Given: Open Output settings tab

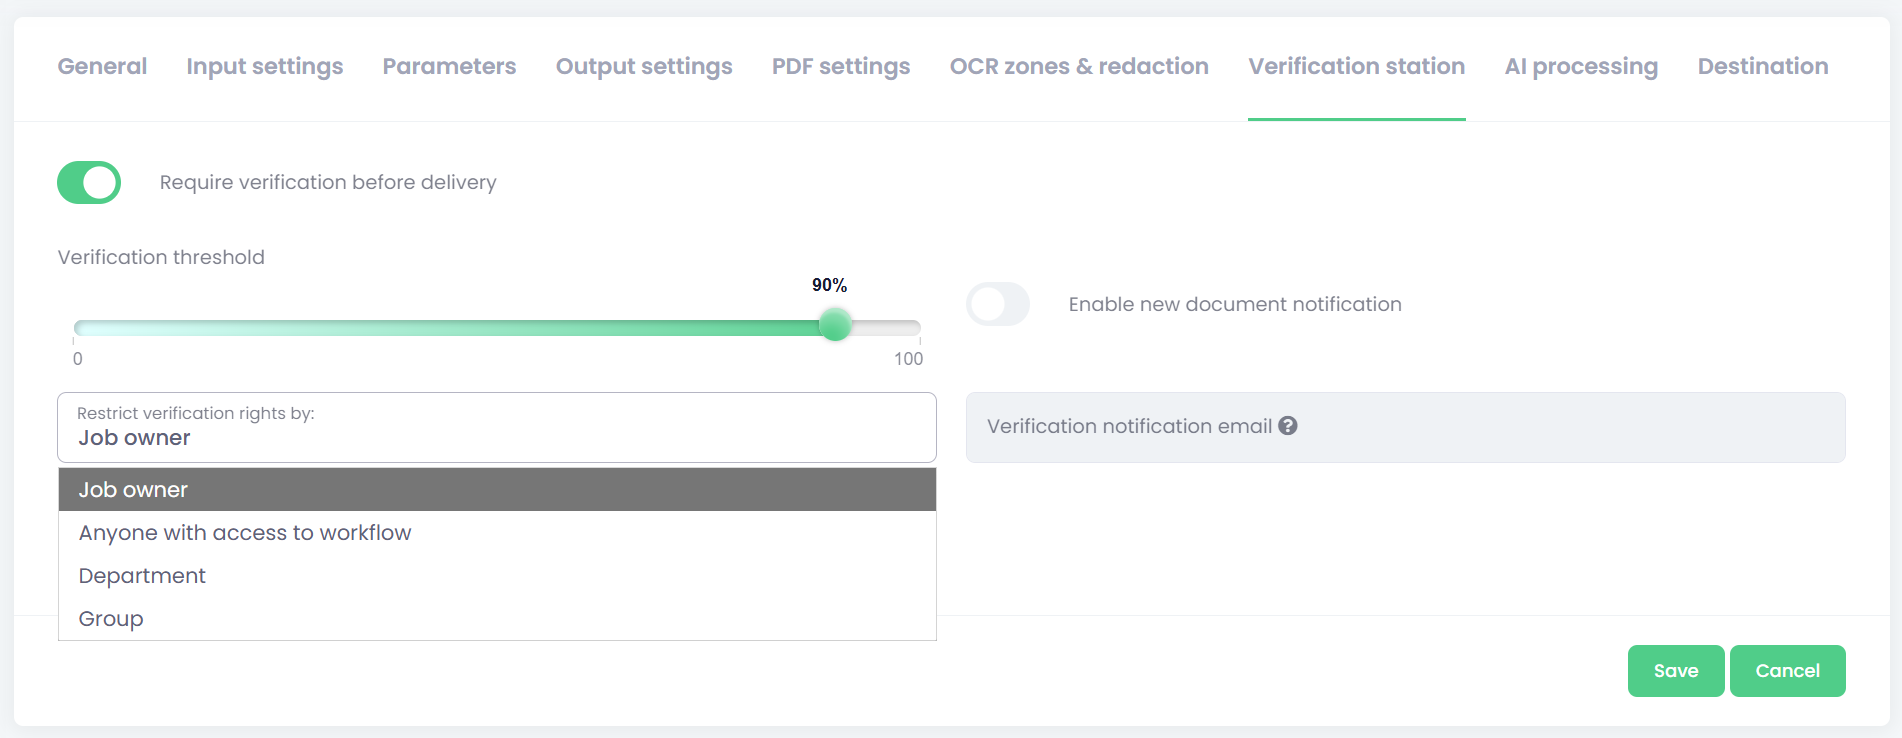Looking at the screenshot, I should (644, 67).
